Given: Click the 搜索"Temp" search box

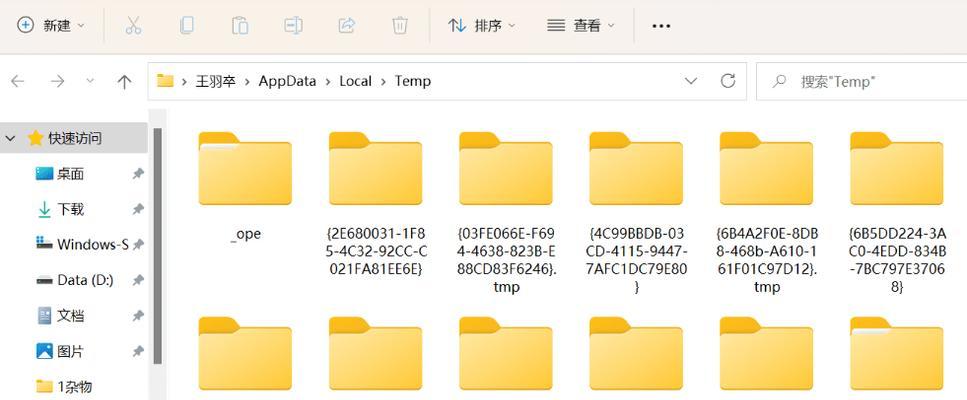Looking at the screenshot, I should pos(863,81).
